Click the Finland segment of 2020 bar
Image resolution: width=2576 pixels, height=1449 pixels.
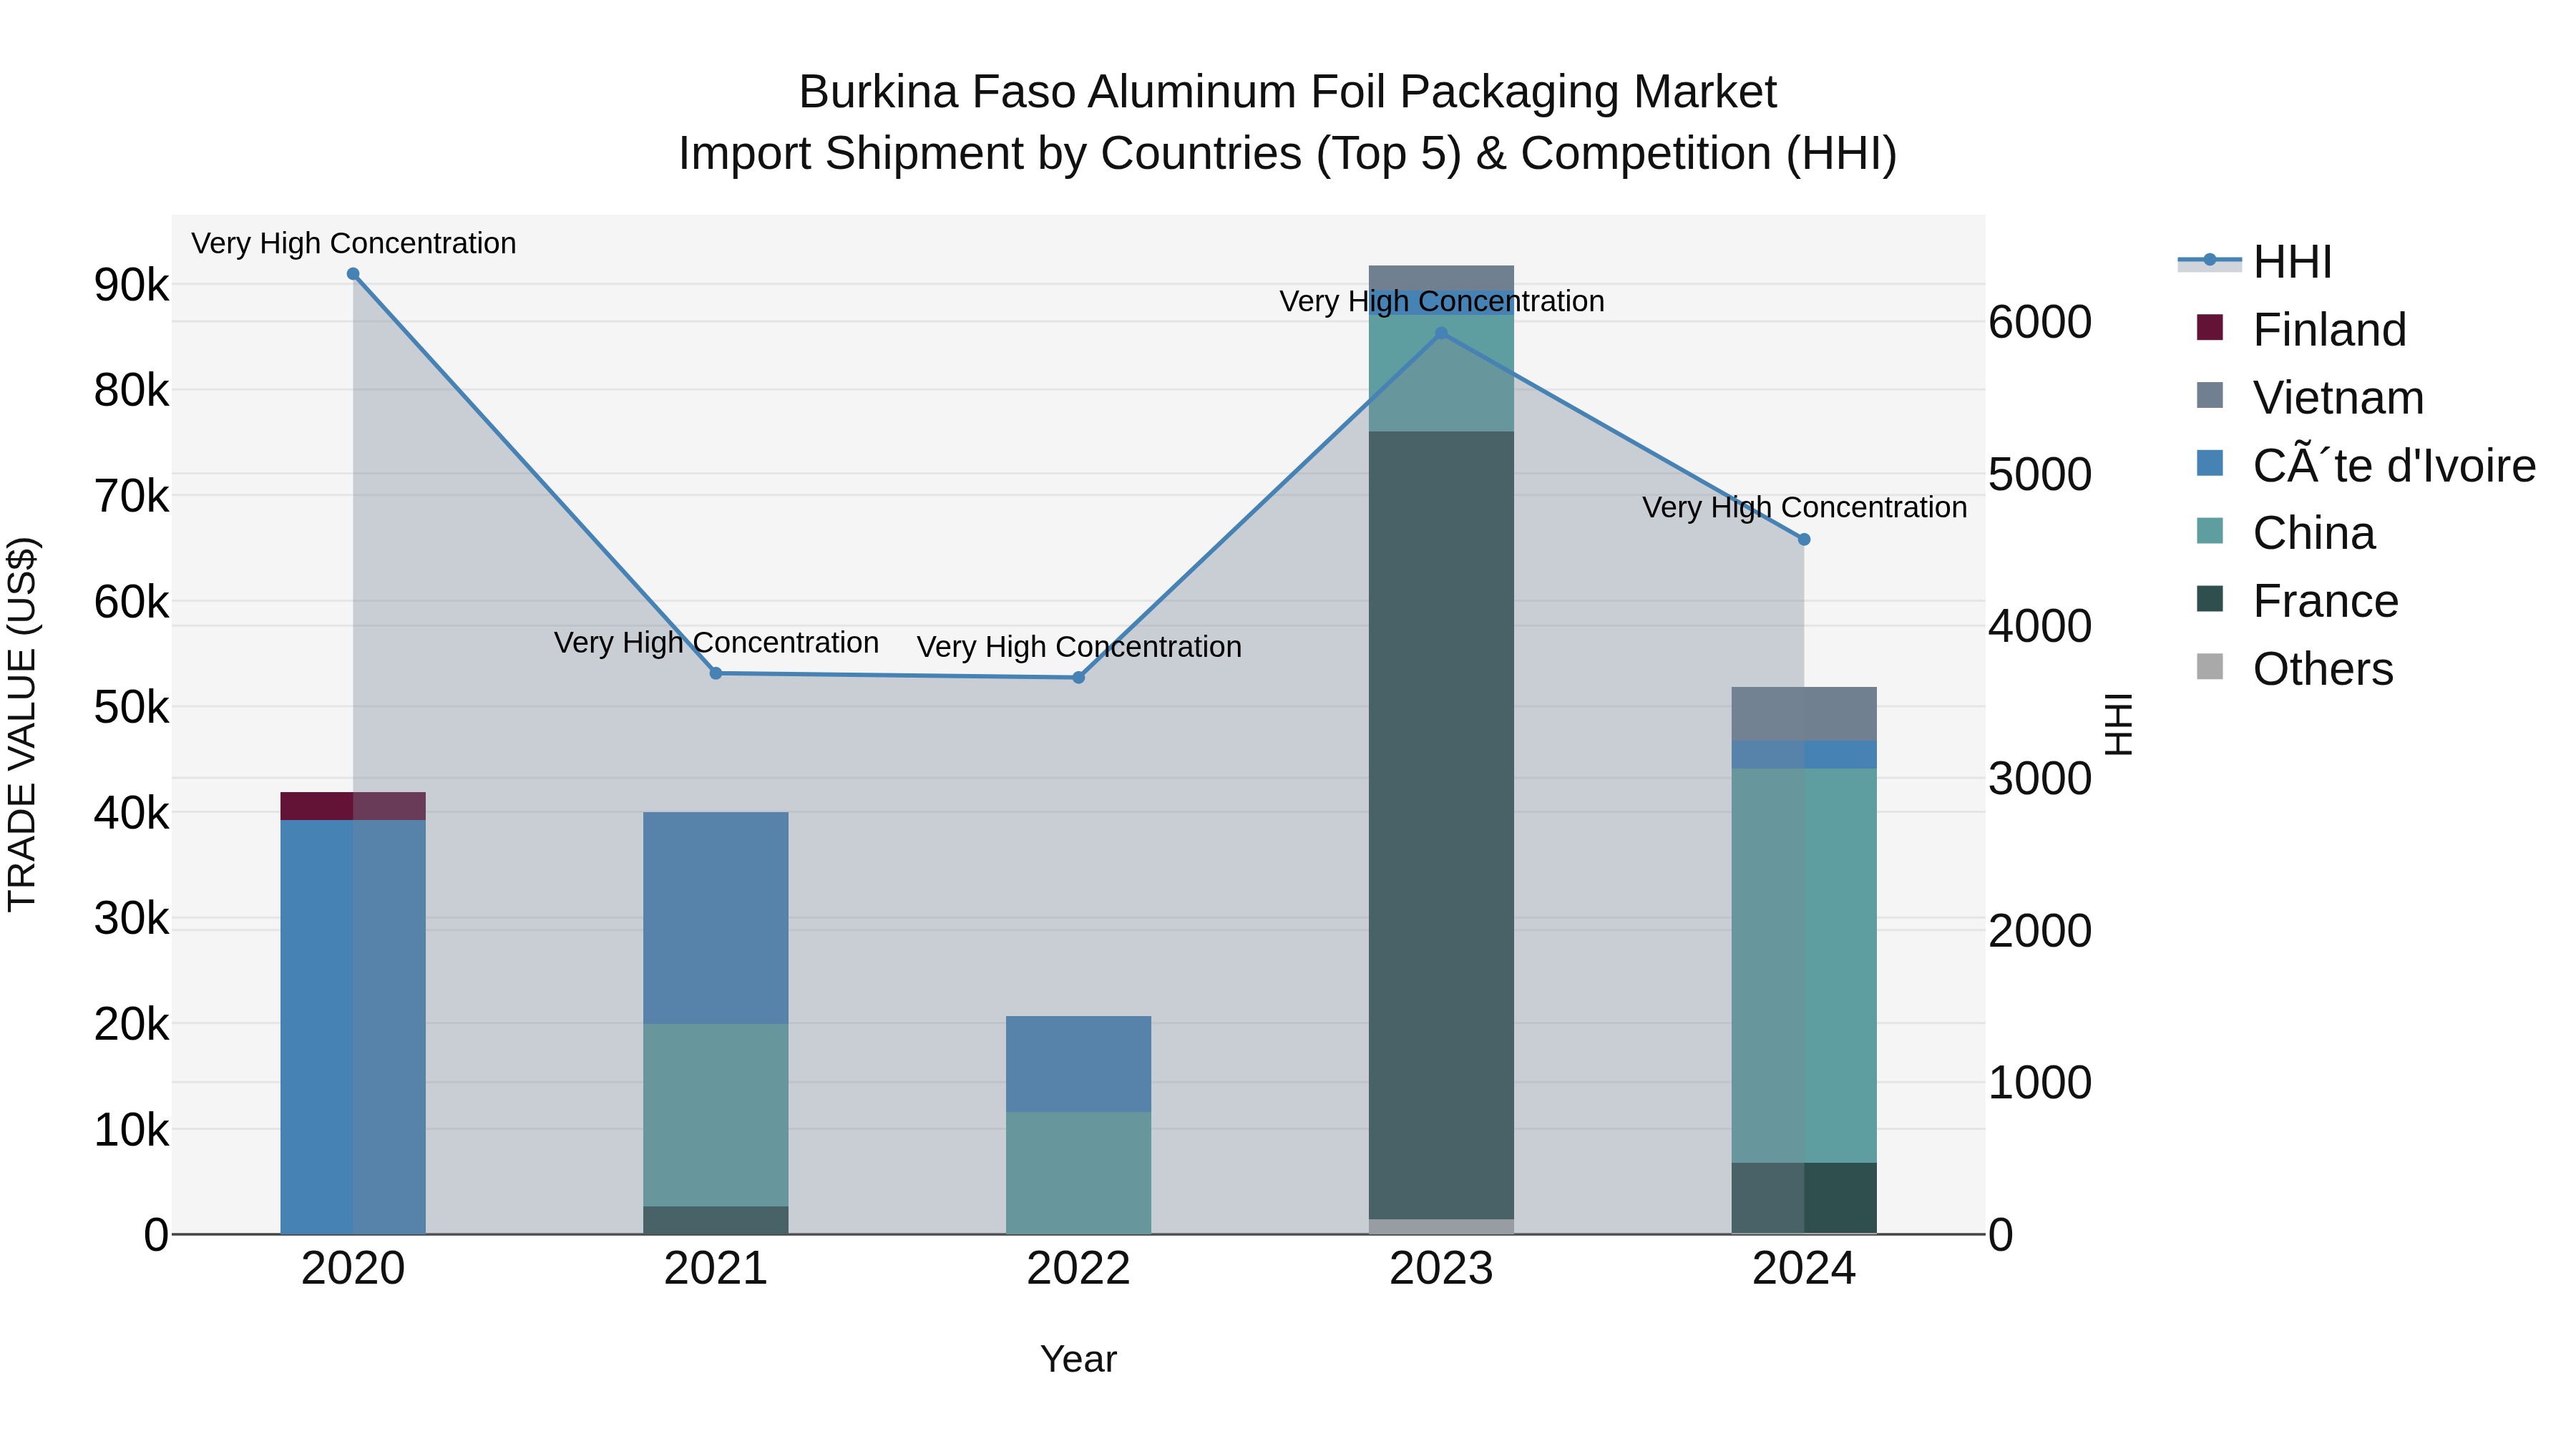pos(353,806)
